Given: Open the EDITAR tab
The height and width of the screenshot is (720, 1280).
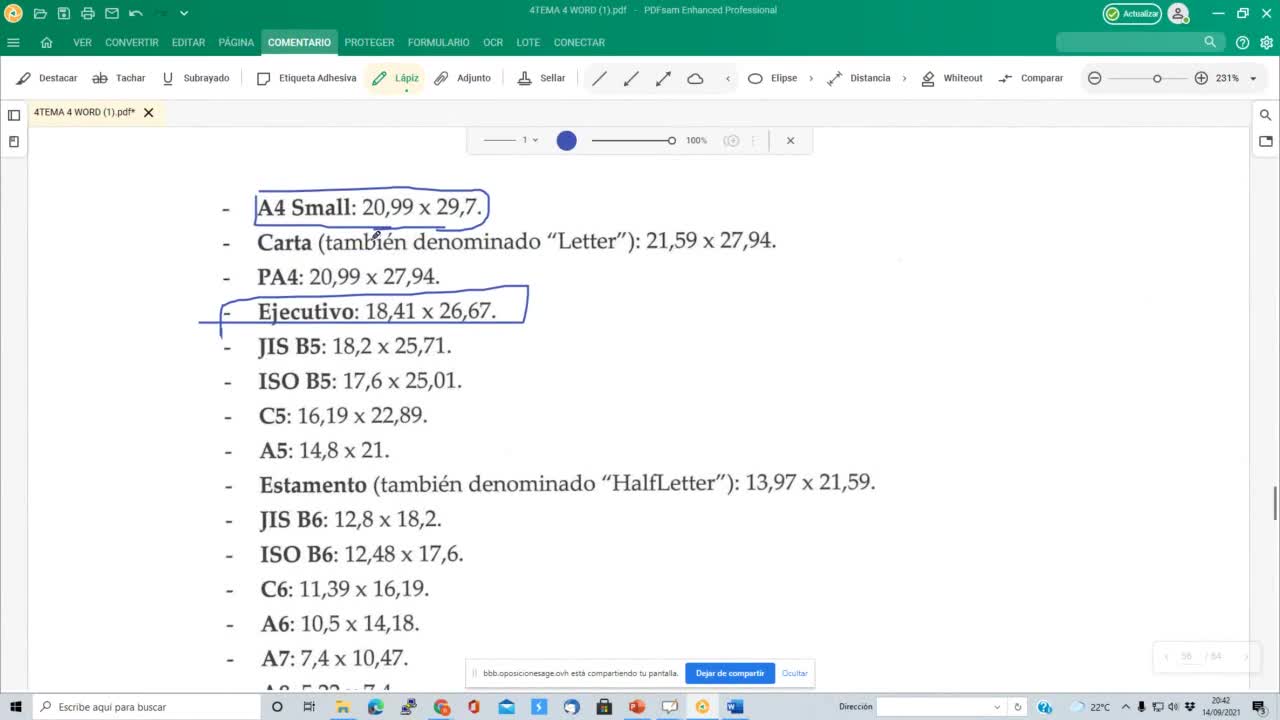Looking at the screenshot, I should (188, 42).
